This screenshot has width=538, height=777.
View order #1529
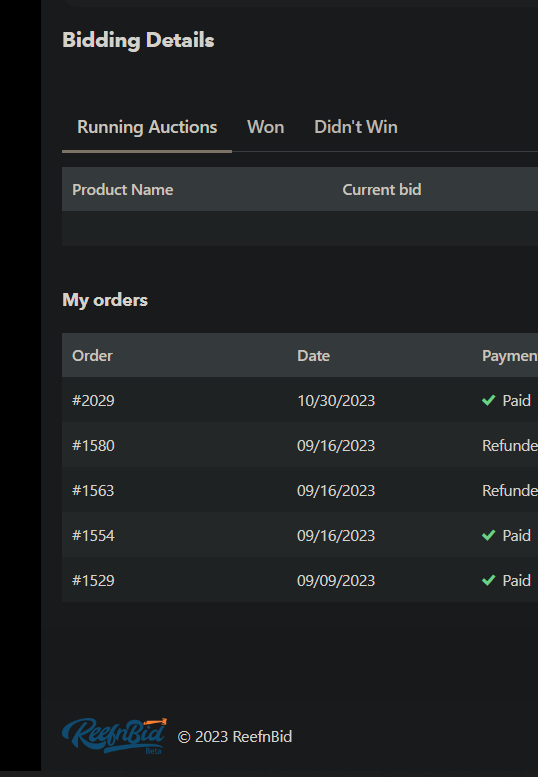pos(93,581)
